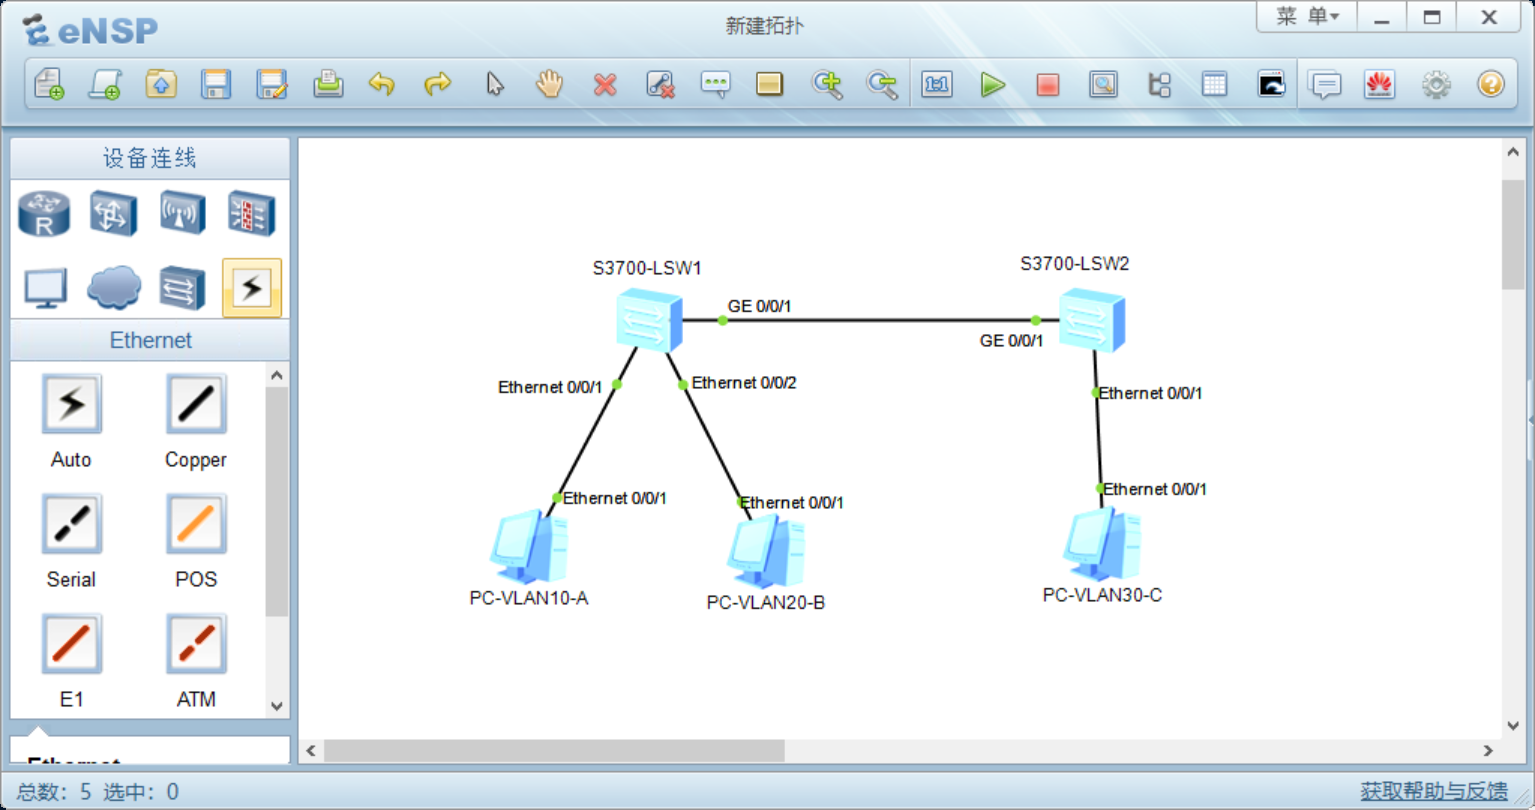Select the rectangle drawing palette tool
The width and height of the screenshot is (1535, 810).
click(769, 84)
